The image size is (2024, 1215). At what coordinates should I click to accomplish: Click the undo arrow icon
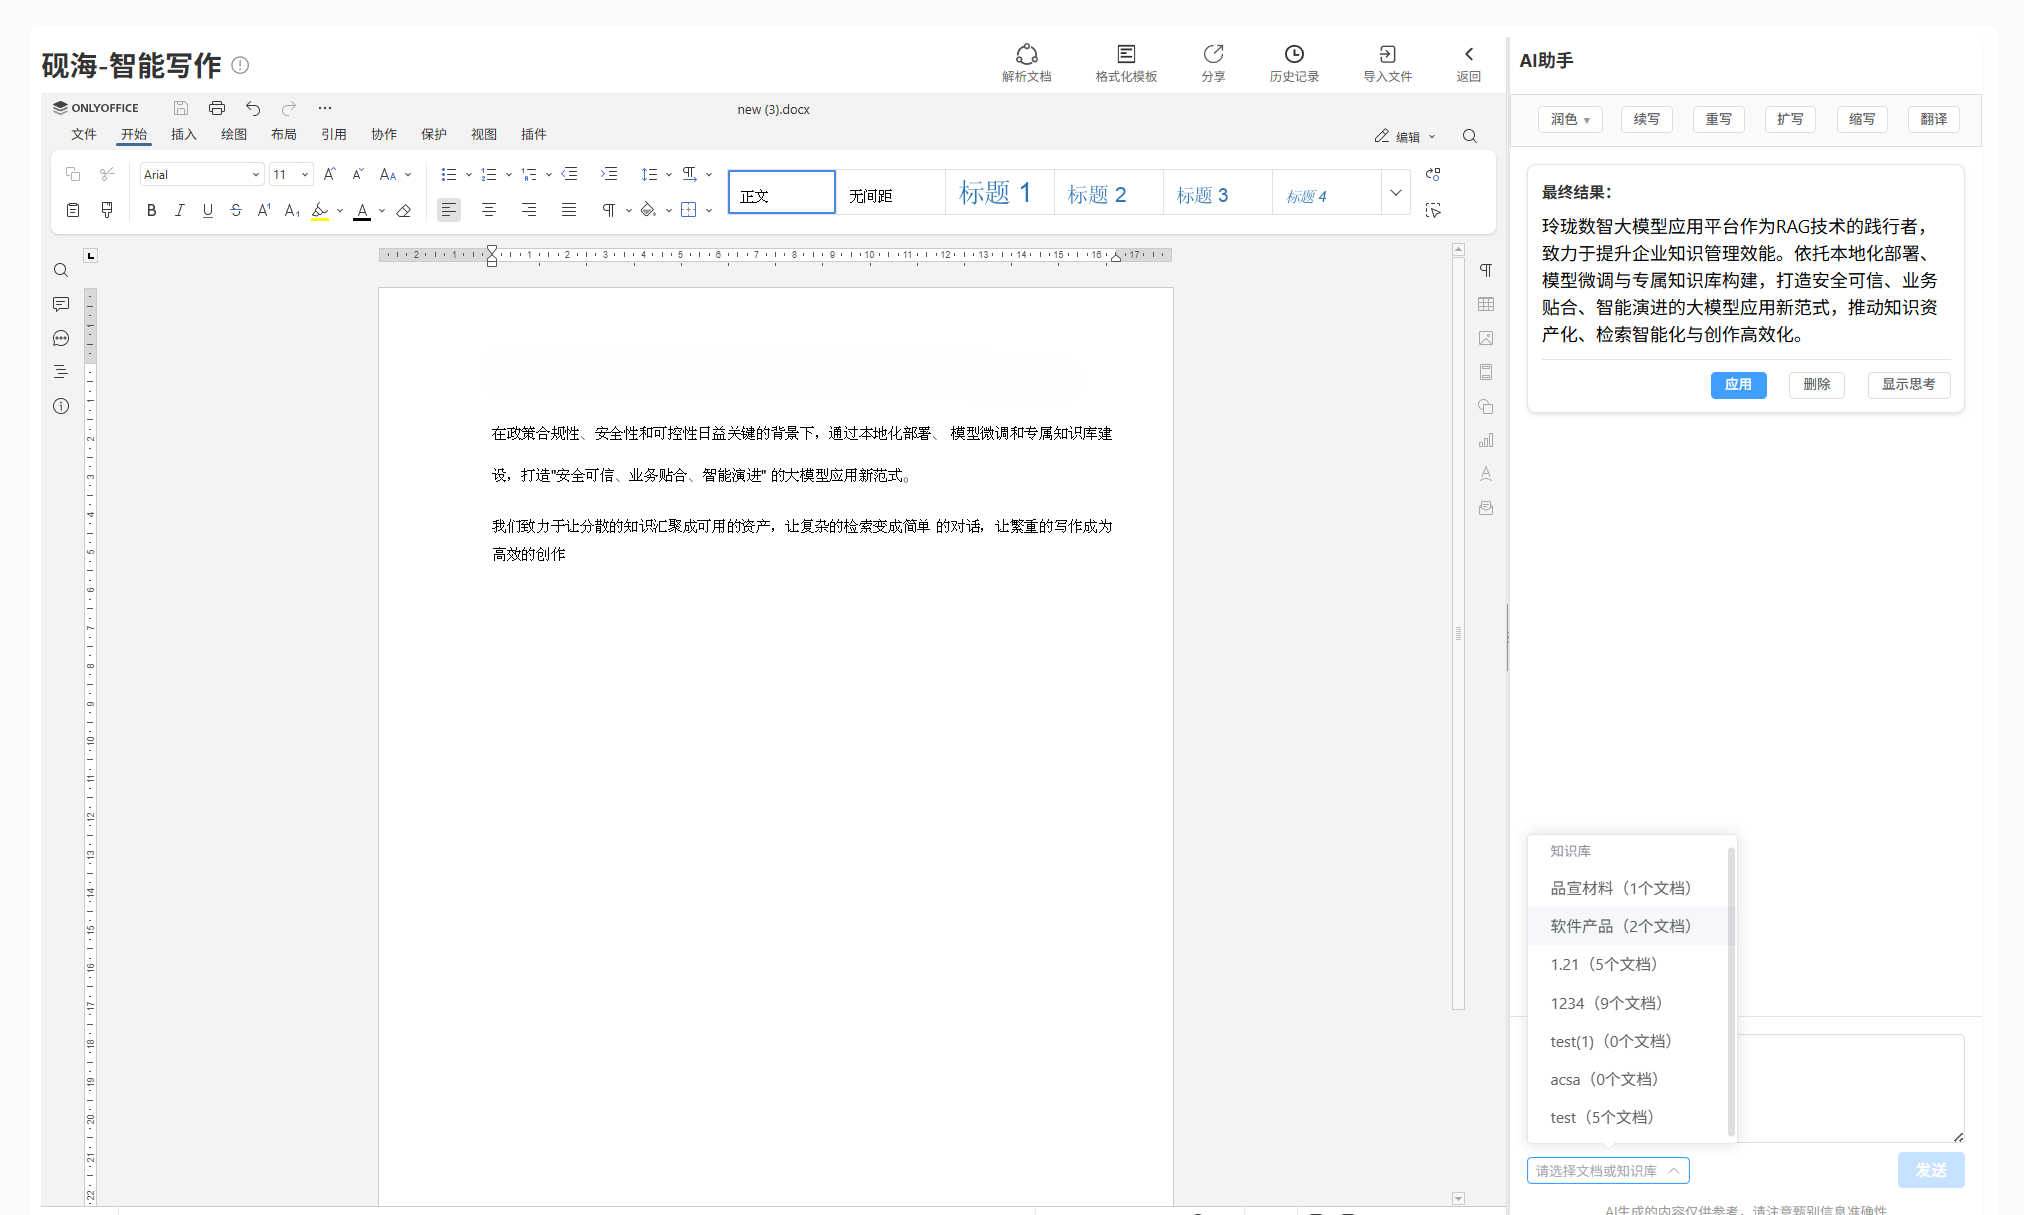(253, 108)
